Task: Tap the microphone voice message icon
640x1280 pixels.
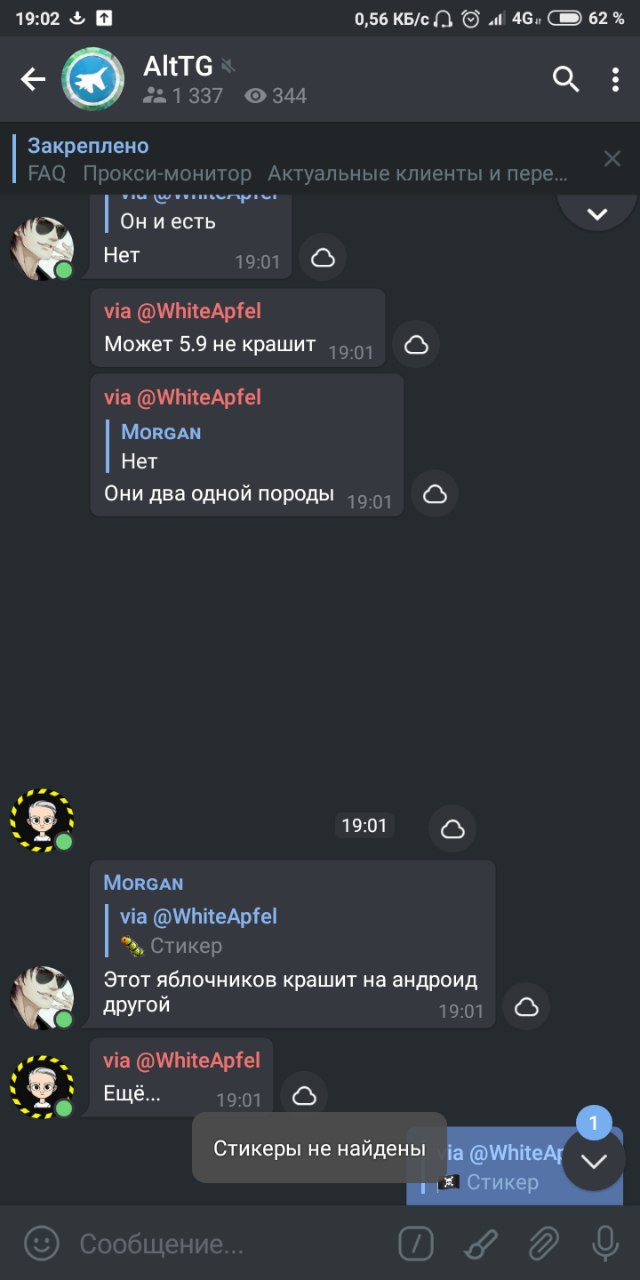Action: [605, 1243]
